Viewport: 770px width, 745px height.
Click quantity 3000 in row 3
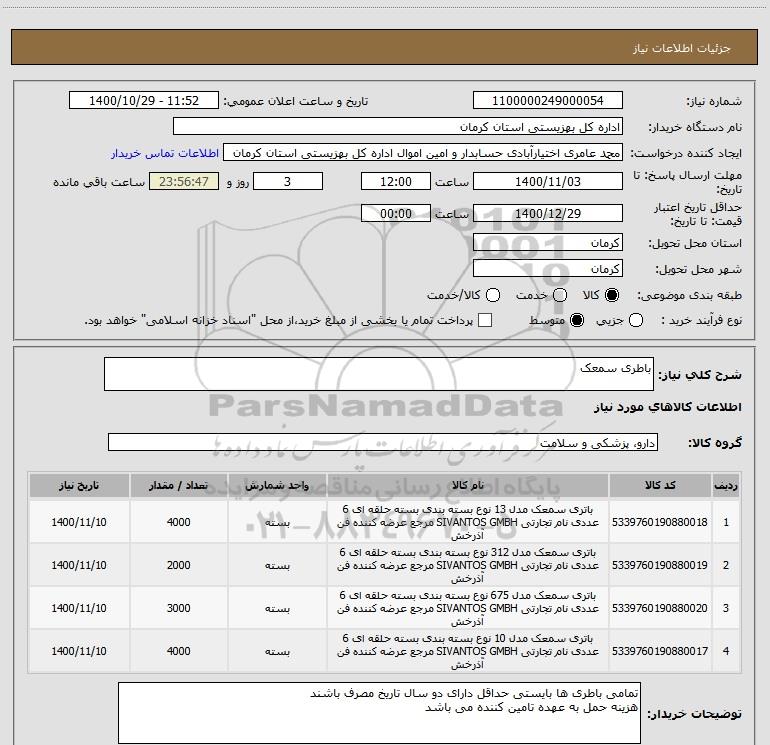click(x=178, y=608)
